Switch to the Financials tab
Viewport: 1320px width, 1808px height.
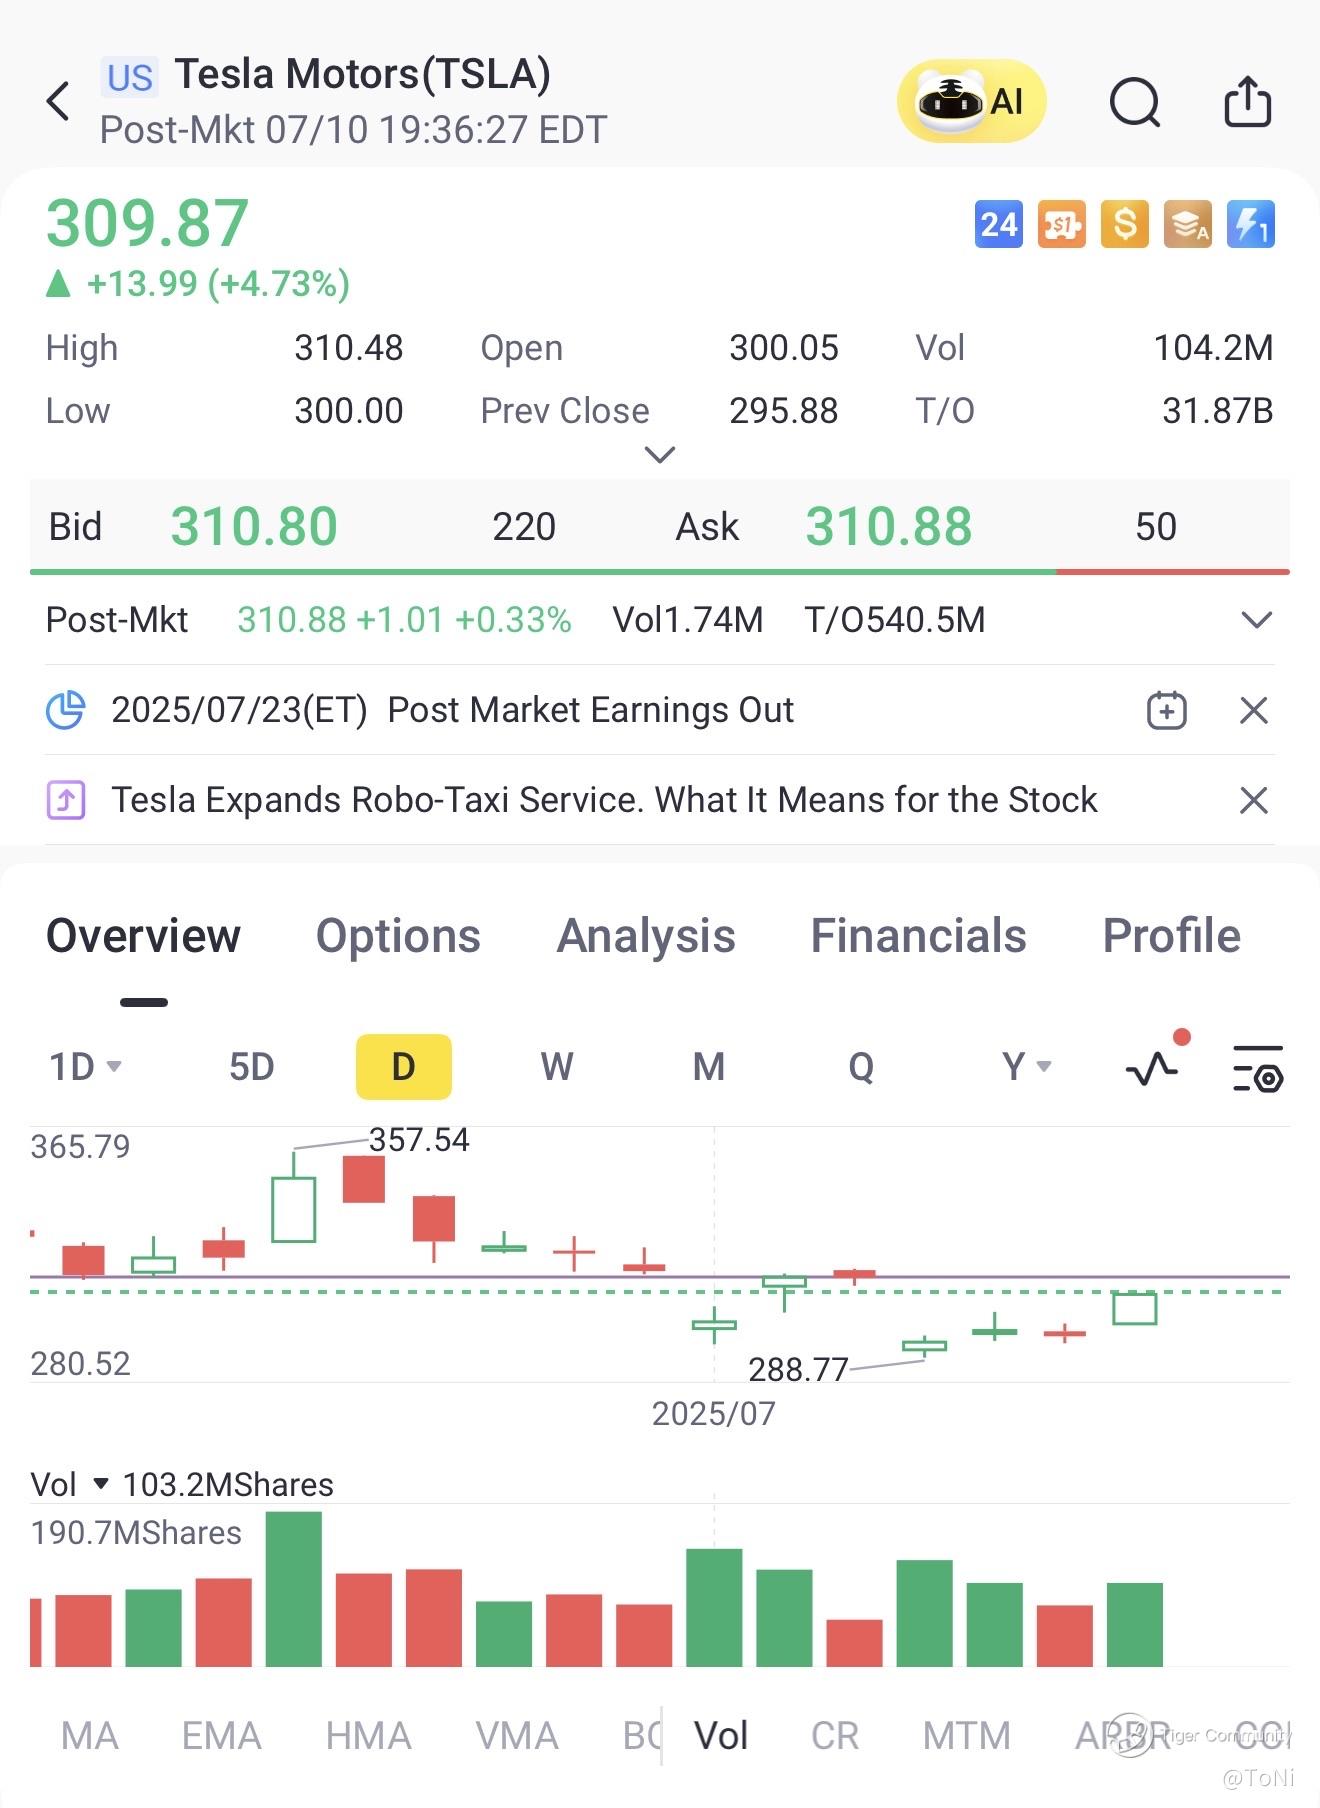[x=918, y=936]
